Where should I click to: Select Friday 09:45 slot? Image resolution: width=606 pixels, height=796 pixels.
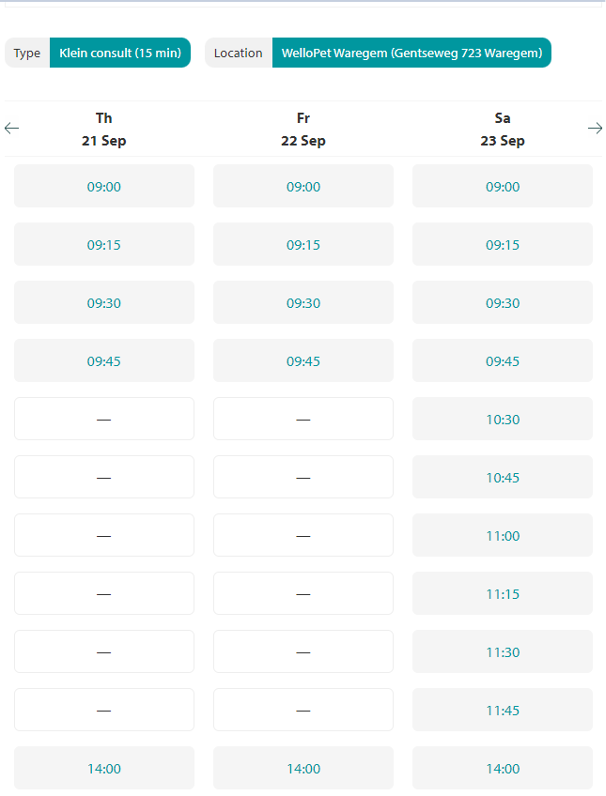pyautogui.click(x=303, y=360)
